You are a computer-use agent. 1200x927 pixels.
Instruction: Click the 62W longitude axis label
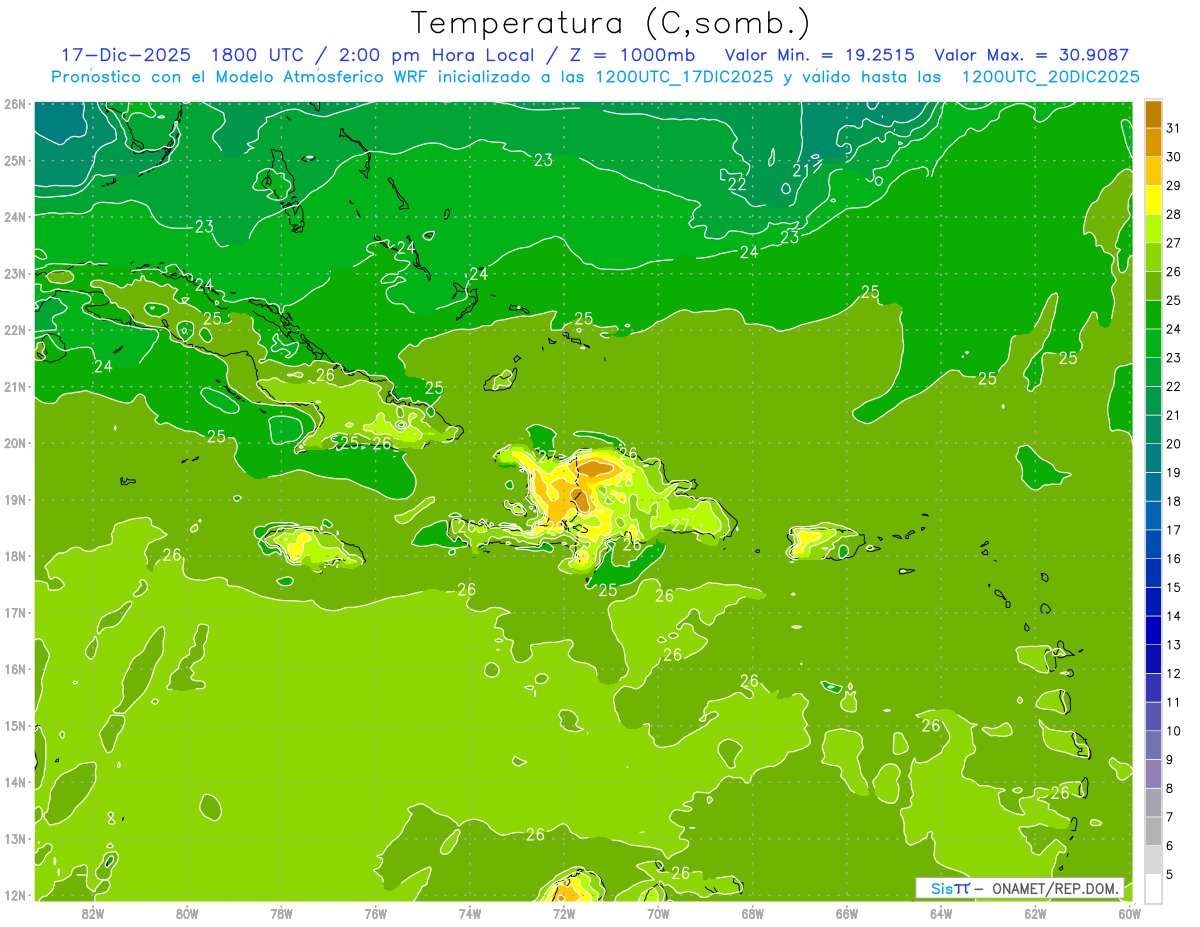click(1036, 913)
